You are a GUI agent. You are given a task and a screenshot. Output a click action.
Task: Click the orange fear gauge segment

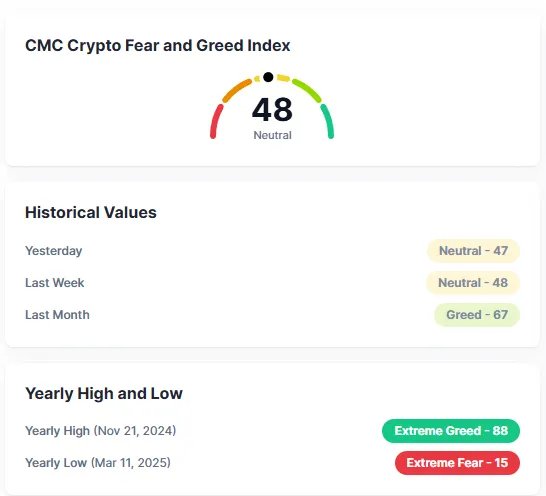(237, 91)
